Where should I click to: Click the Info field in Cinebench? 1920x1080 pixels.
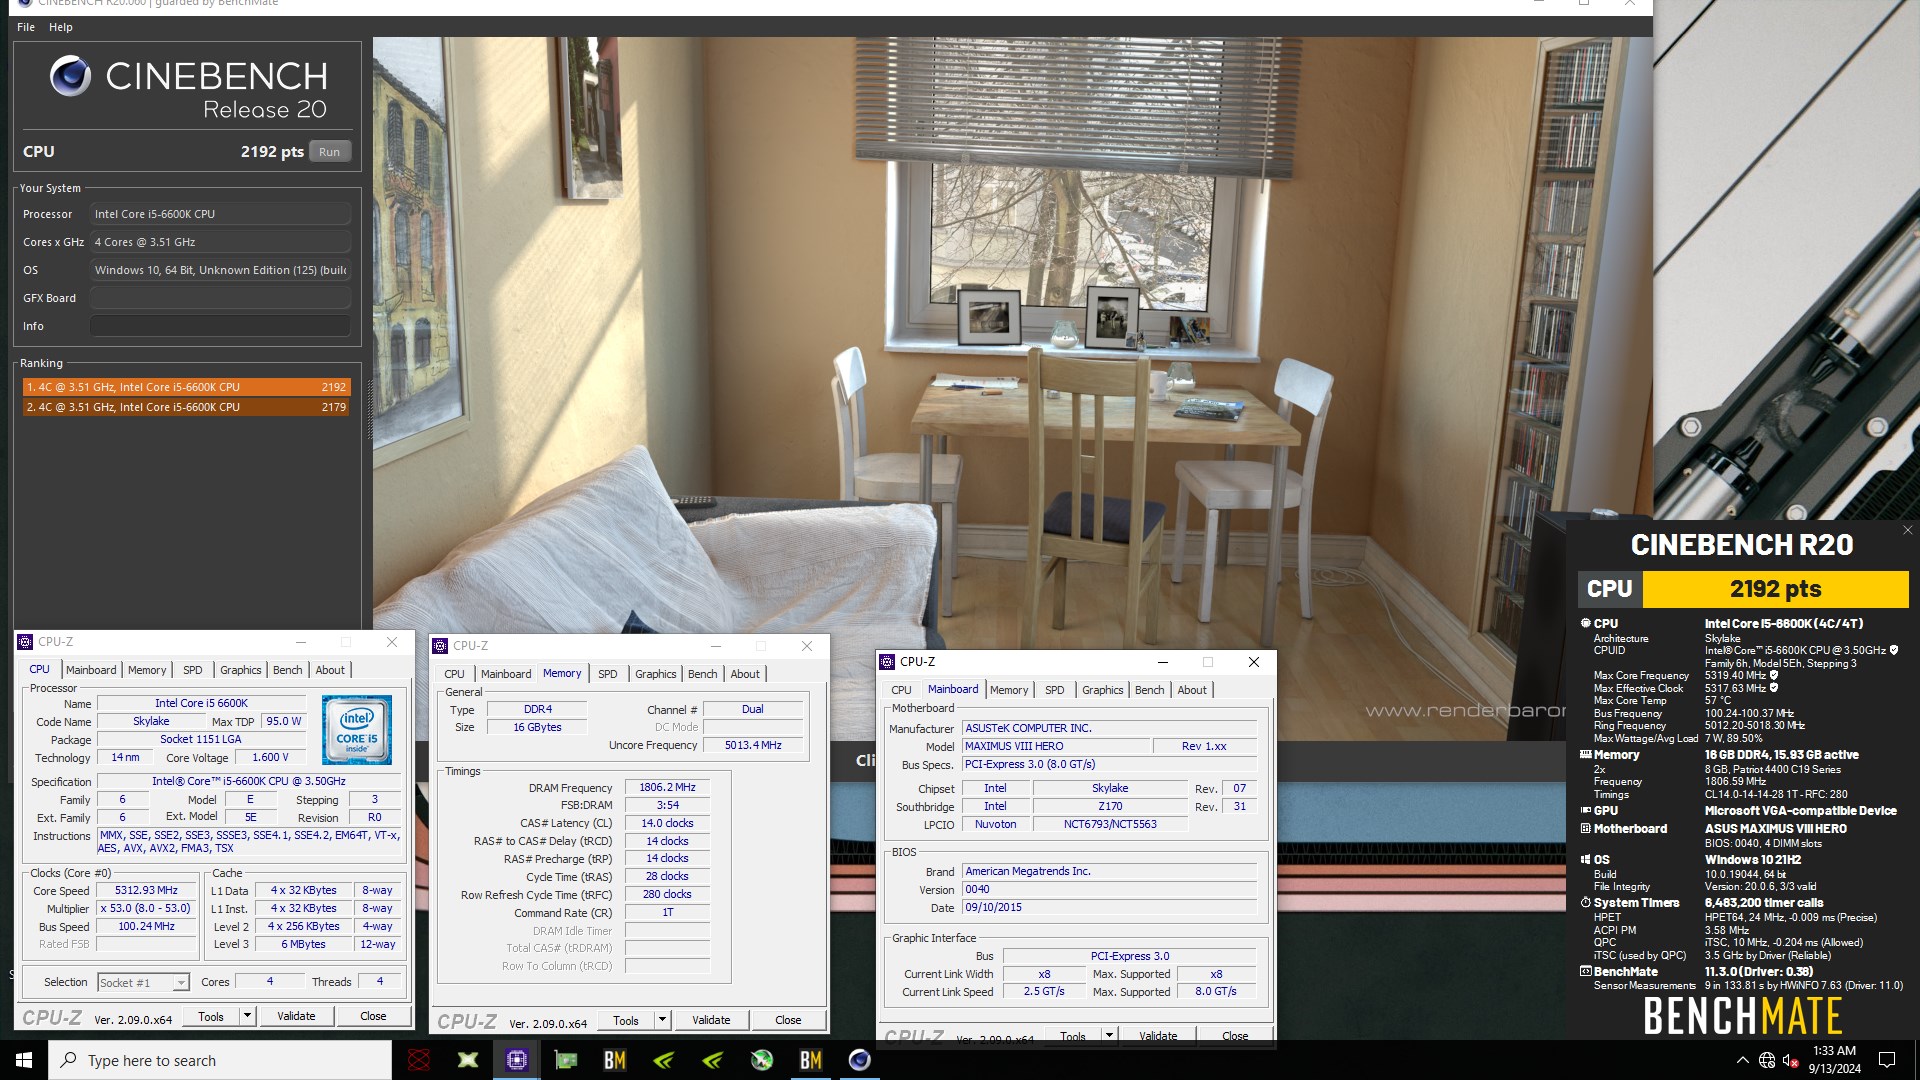coord(220,326)
